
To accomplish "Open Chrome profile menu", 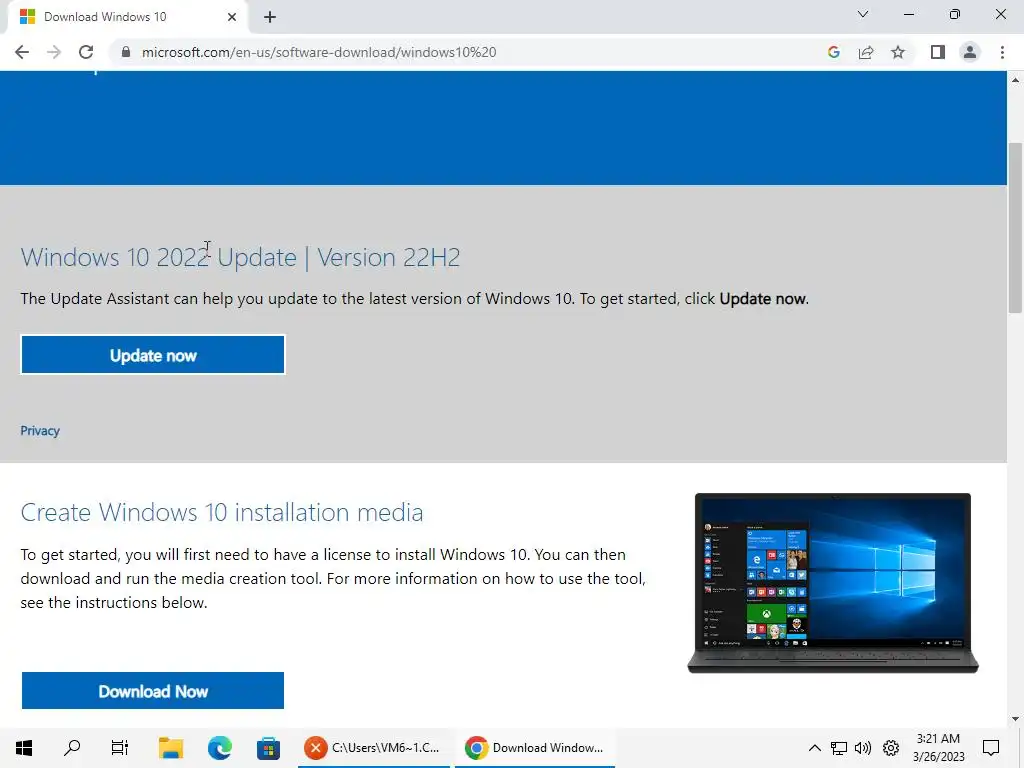I will (970, 52).
